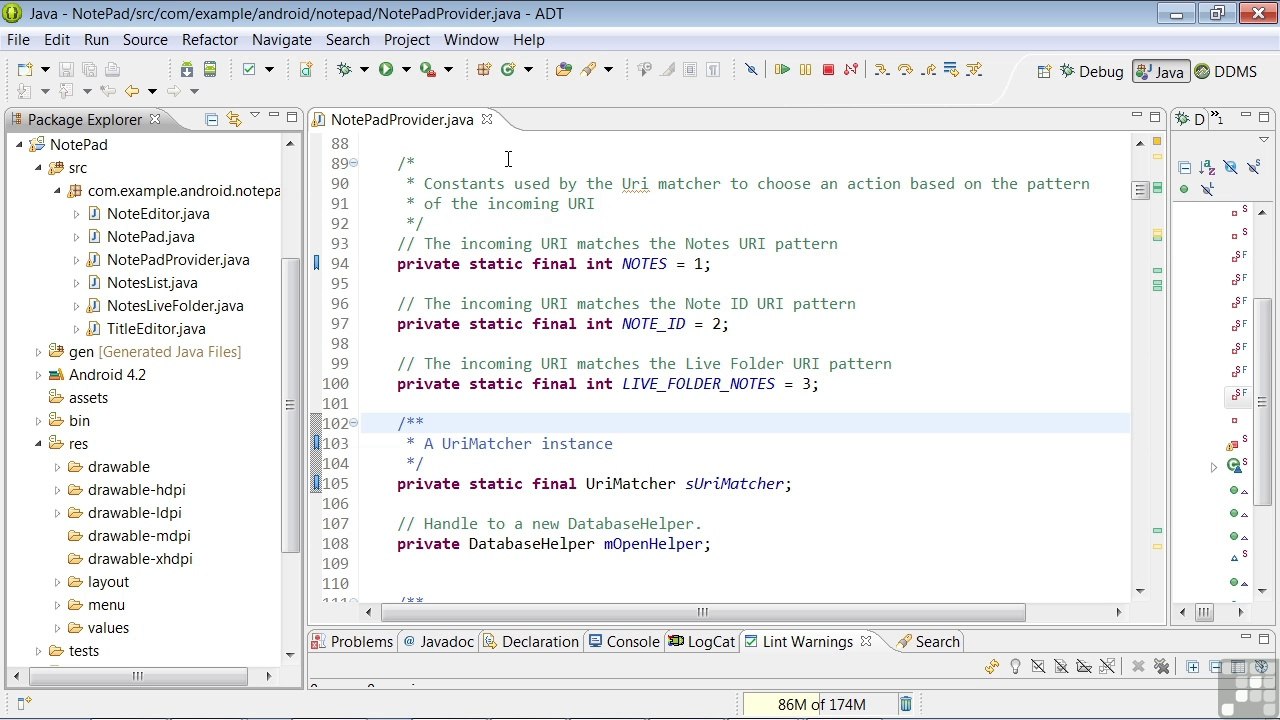Click the Step Return icon
The image size is (1280, 720).
point(928,69)
